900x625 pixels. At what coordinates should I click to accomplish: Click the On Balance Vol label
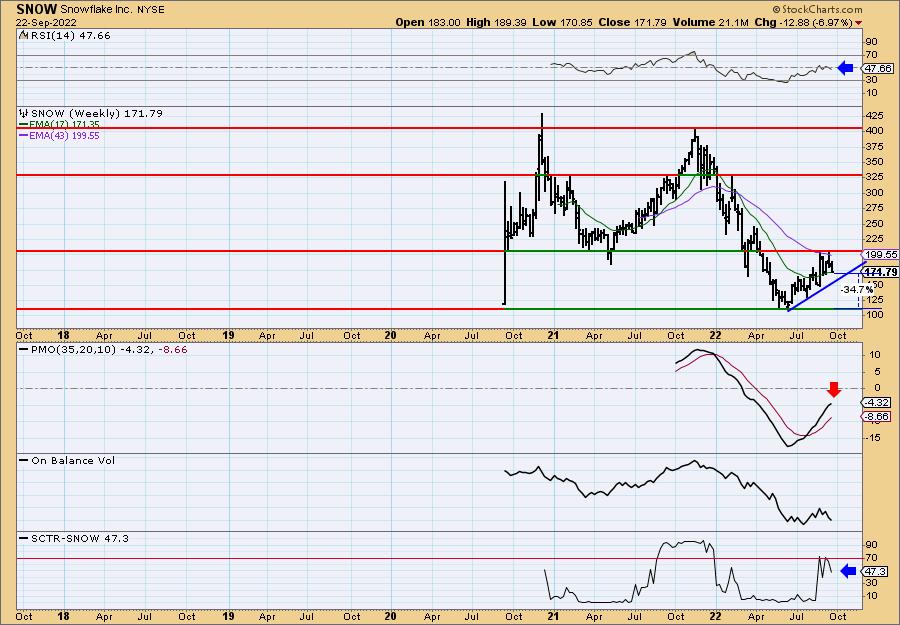pyautogui.click(x=68, y=460)
